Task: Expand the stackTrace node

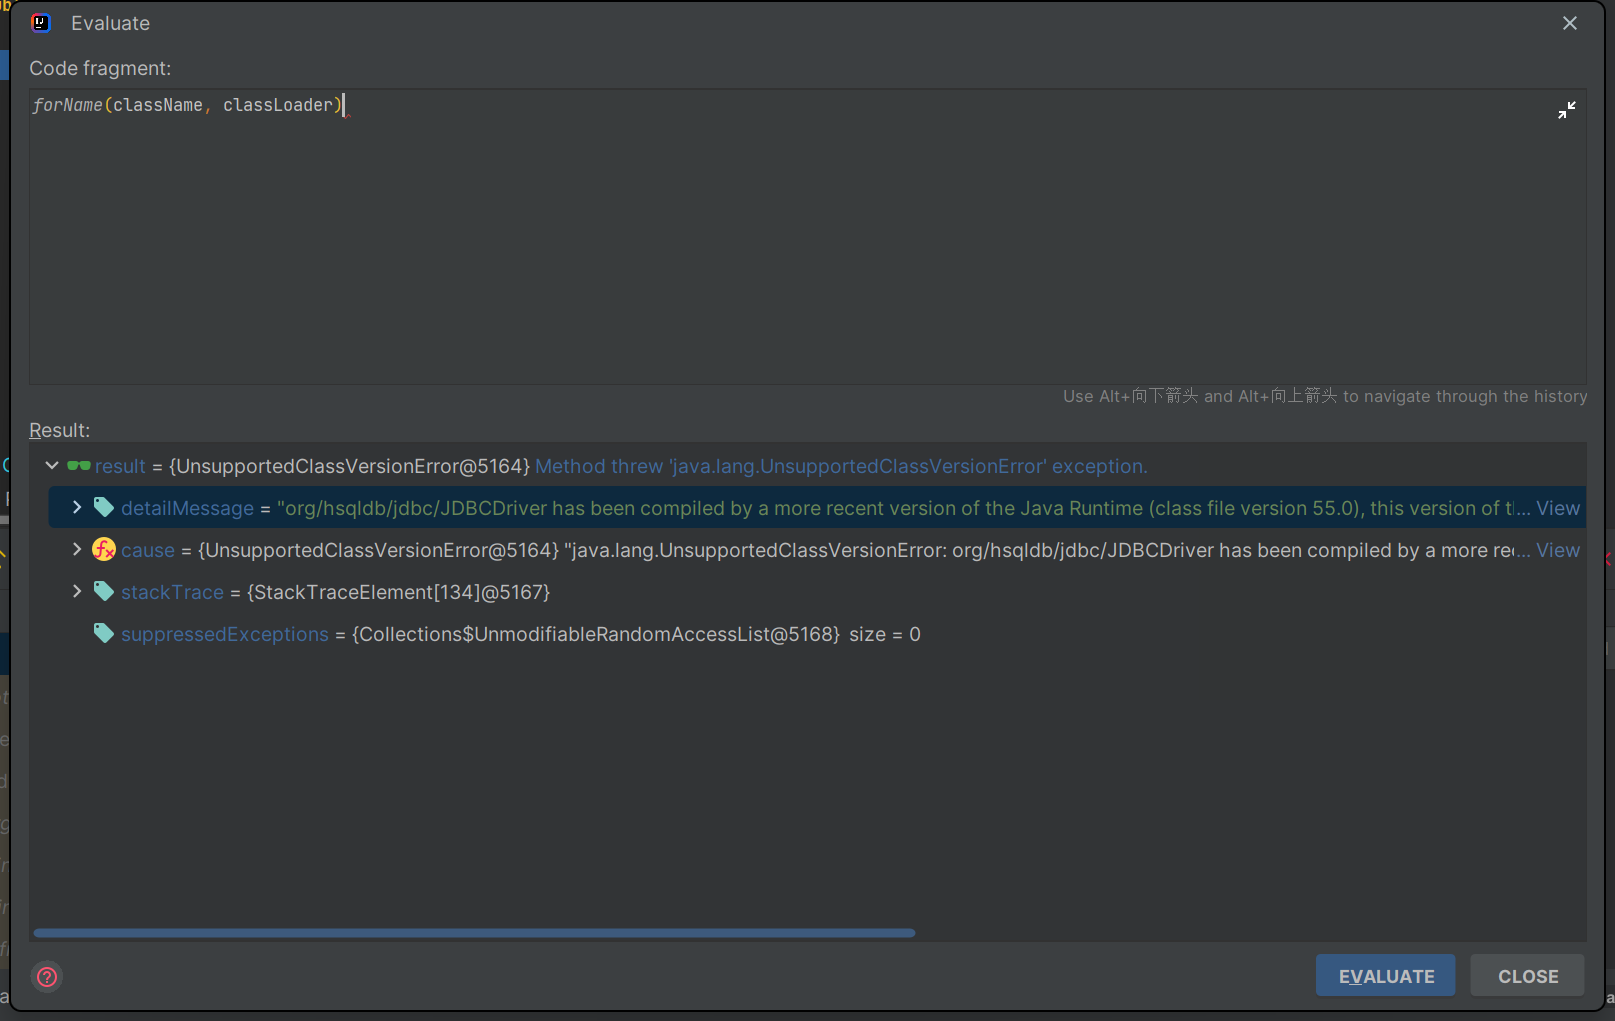Action: [77, 591]
